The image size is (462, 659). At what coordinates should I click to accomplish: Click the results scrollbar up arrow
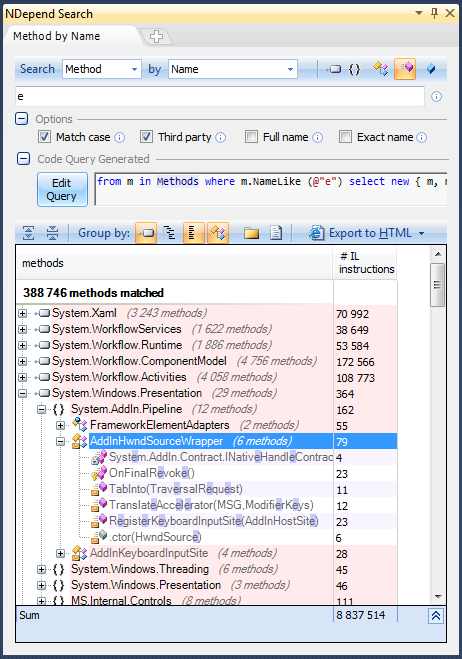click(438, 254)
